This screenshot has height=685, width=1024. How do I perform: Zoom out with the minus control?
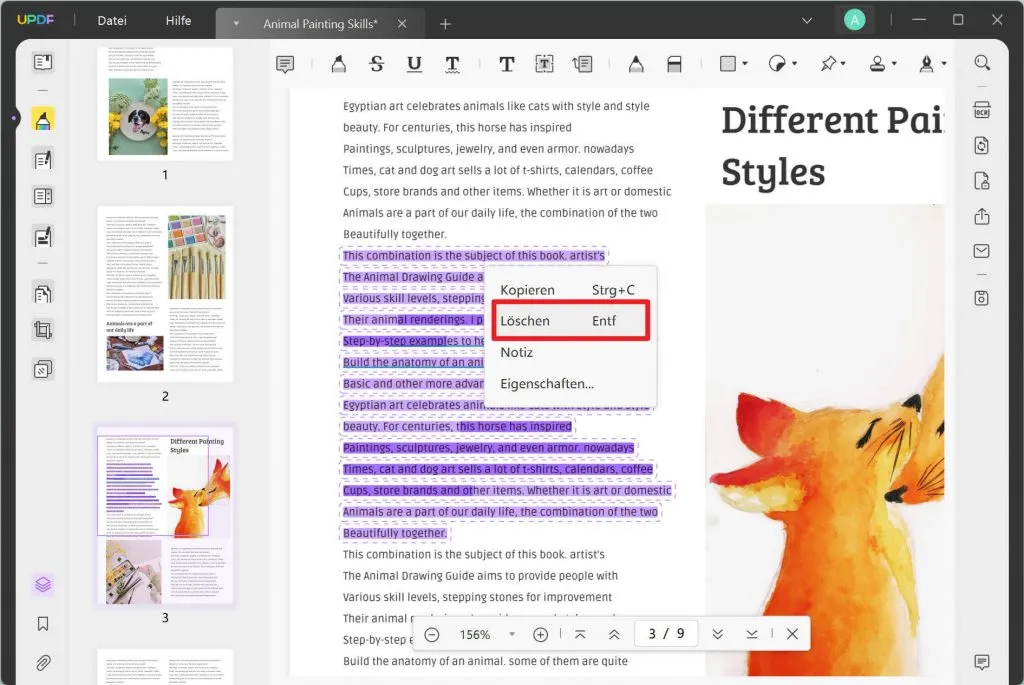pos(432,634)
